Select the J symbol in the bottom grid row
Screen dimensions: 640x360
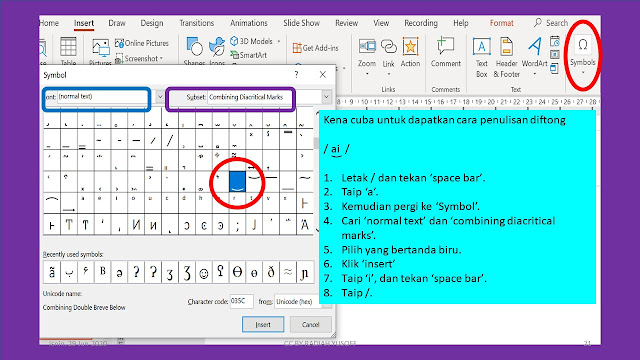point(254,224)
